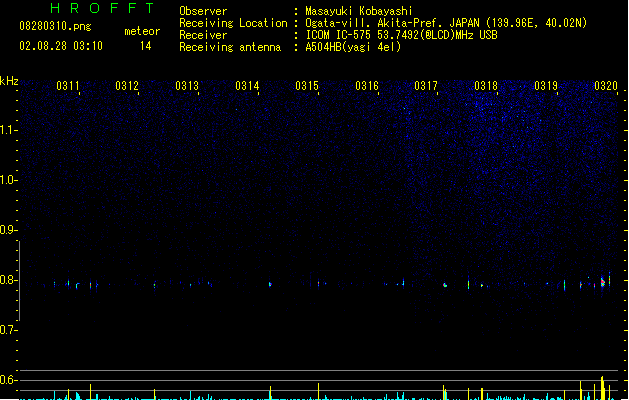Click the 0.9 frequency axis label
The image size is (629, 400).
[x=8, y=230]
